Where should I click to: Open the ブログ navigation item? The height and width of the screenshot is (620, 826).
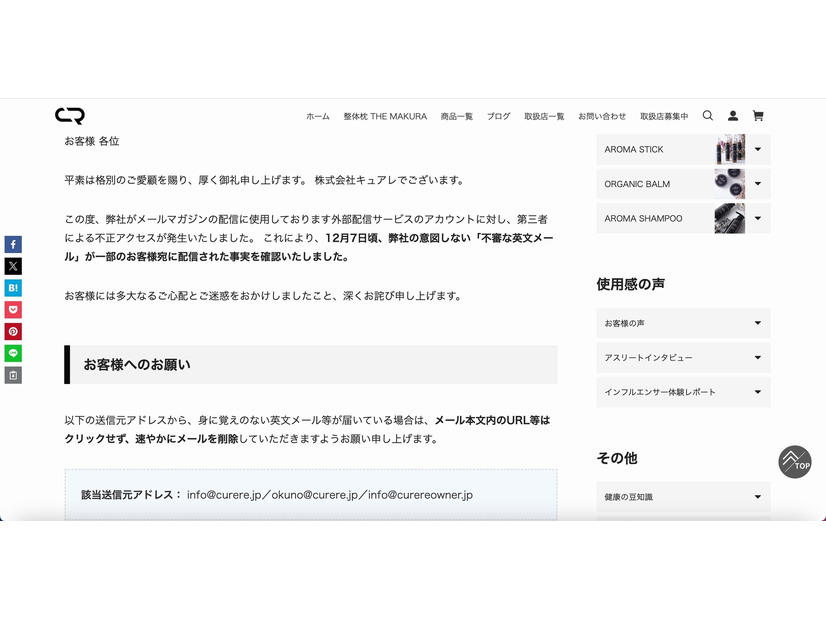(x=497, y=116)
